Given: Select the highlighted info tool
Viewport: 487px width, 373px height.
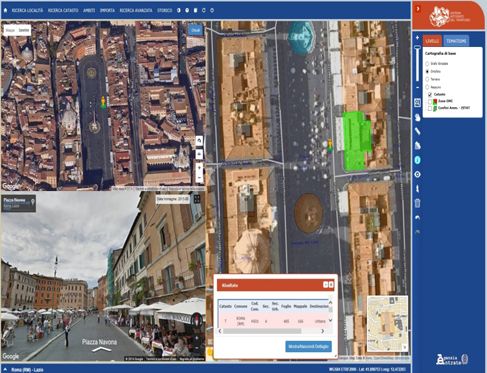Looking at the screenshot, I should tap(417, 160).
